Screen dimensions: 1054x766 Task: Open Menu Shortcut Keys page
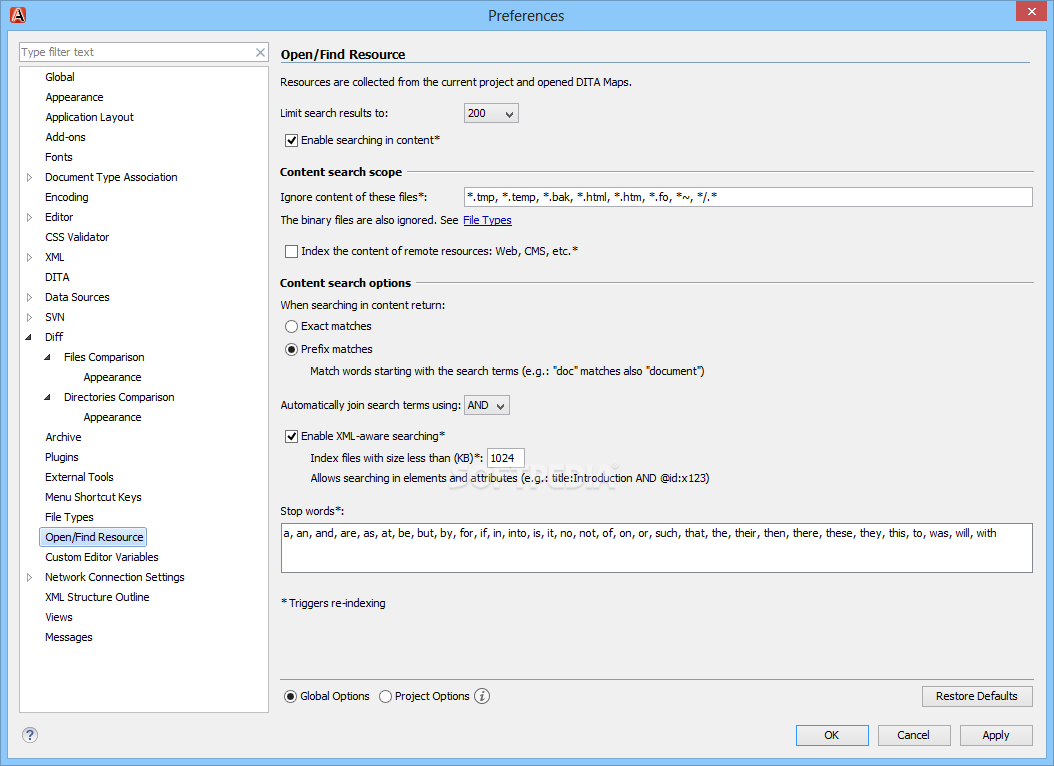(93, 497)
